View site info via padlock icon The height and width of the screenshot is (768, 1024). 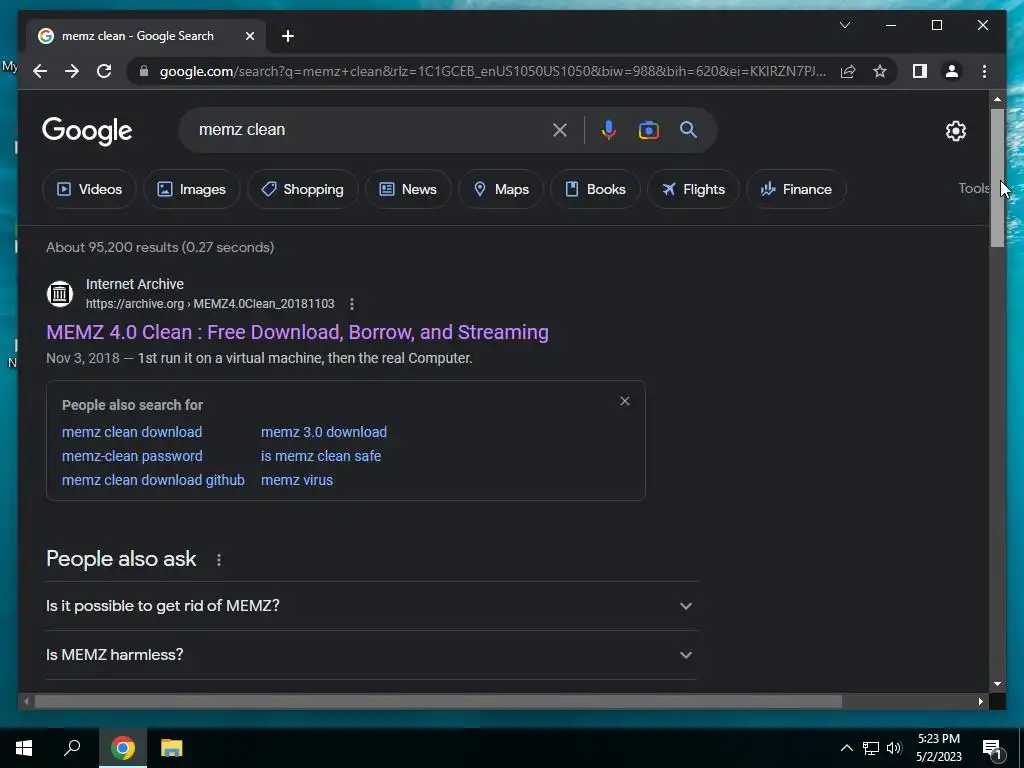click(x=144, y=71)
